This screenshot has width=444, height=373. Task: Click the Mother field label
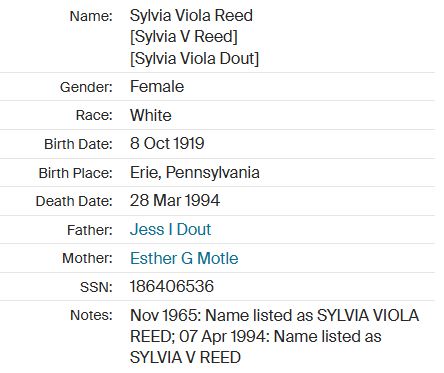click(87, 258)
